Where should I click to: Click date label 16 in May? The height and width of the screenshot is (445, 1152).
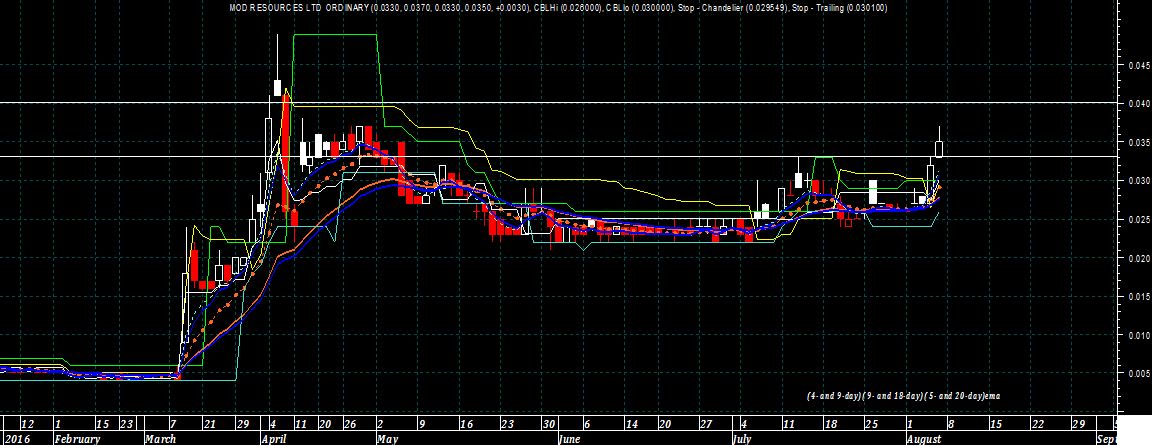pos(465,424)
